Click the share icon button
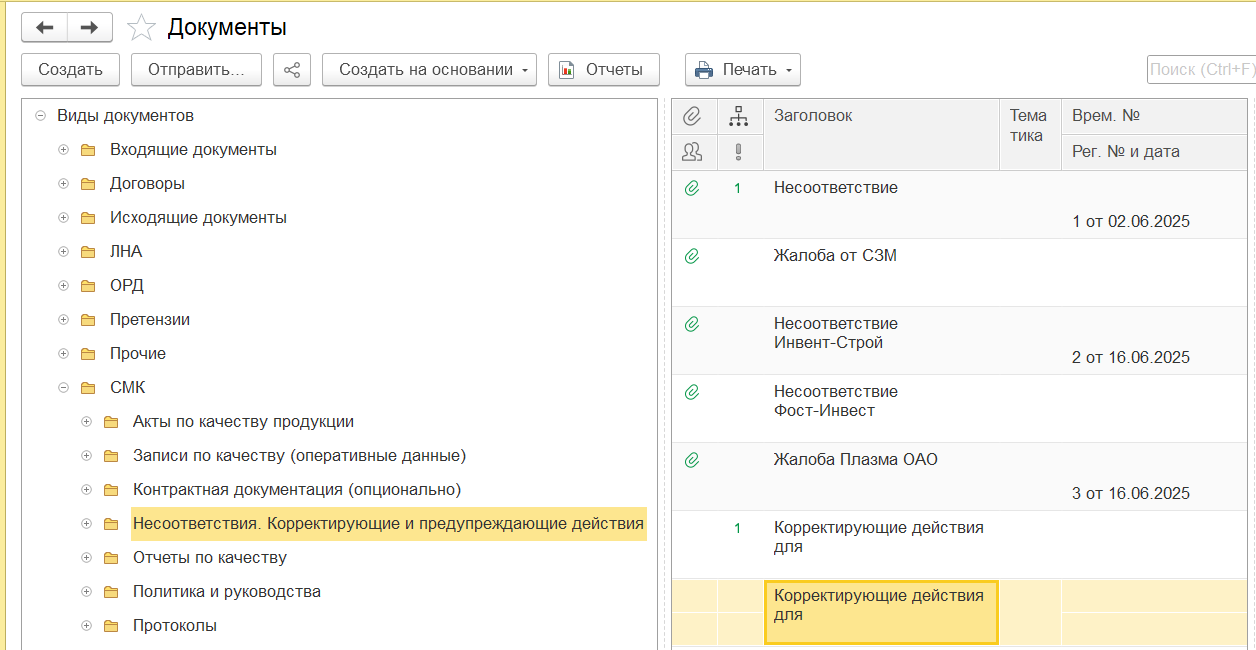1256x650 pixels. (x=292, y=70)
